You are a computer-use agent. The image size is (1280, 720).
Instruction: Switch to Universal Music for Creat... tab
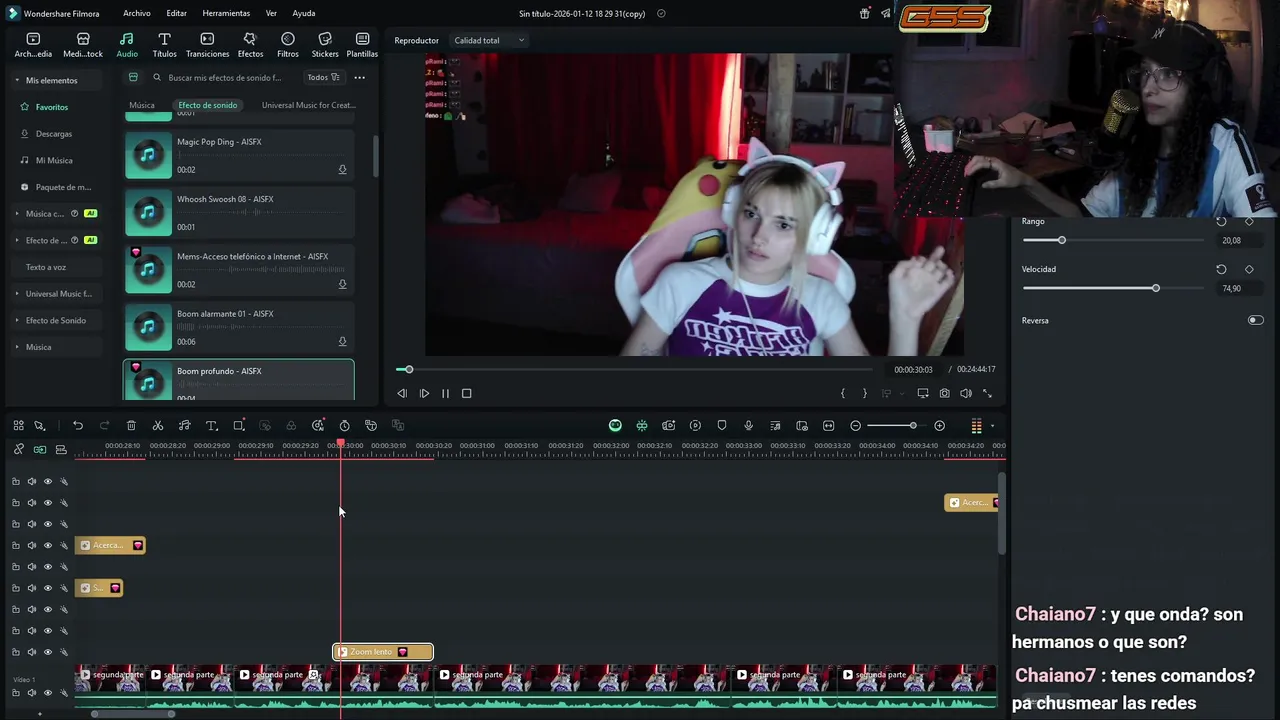308,105
